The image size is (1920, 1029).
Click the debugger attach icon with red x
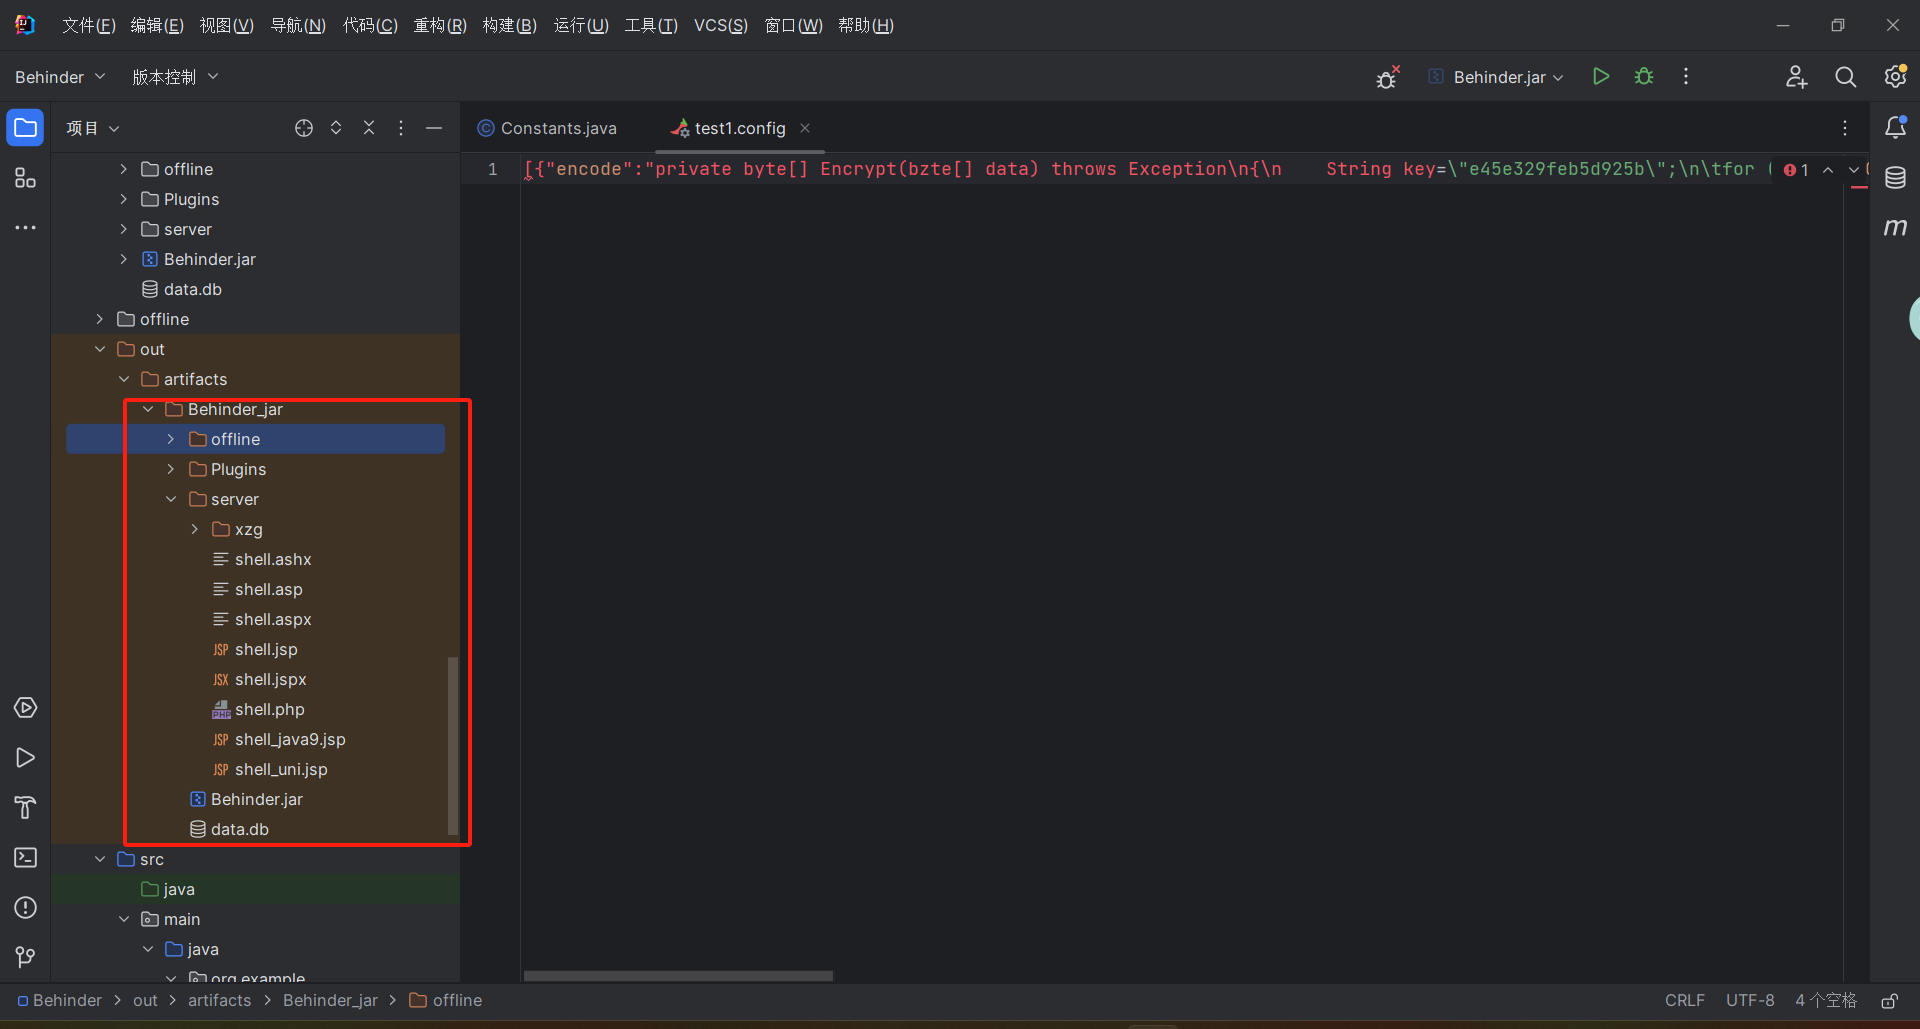click(x=1388, y=77)
